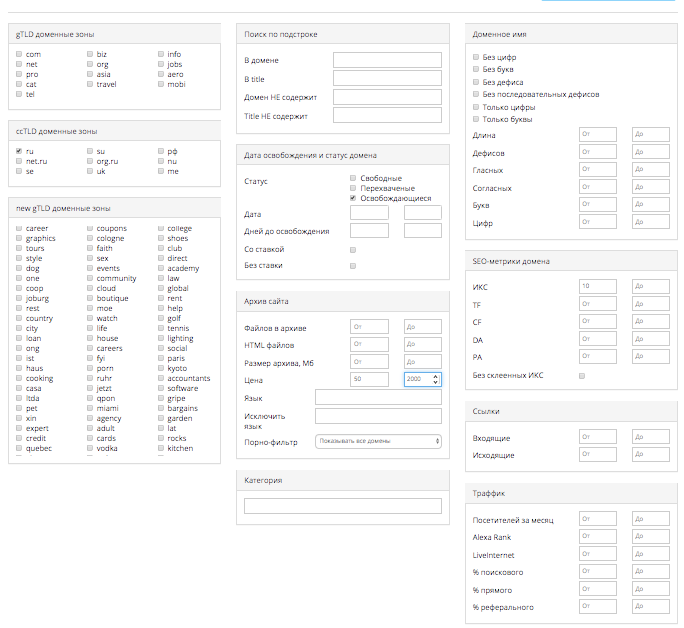
Task: Select the Только буквы checkbox
Action: [x=476, y=119]
